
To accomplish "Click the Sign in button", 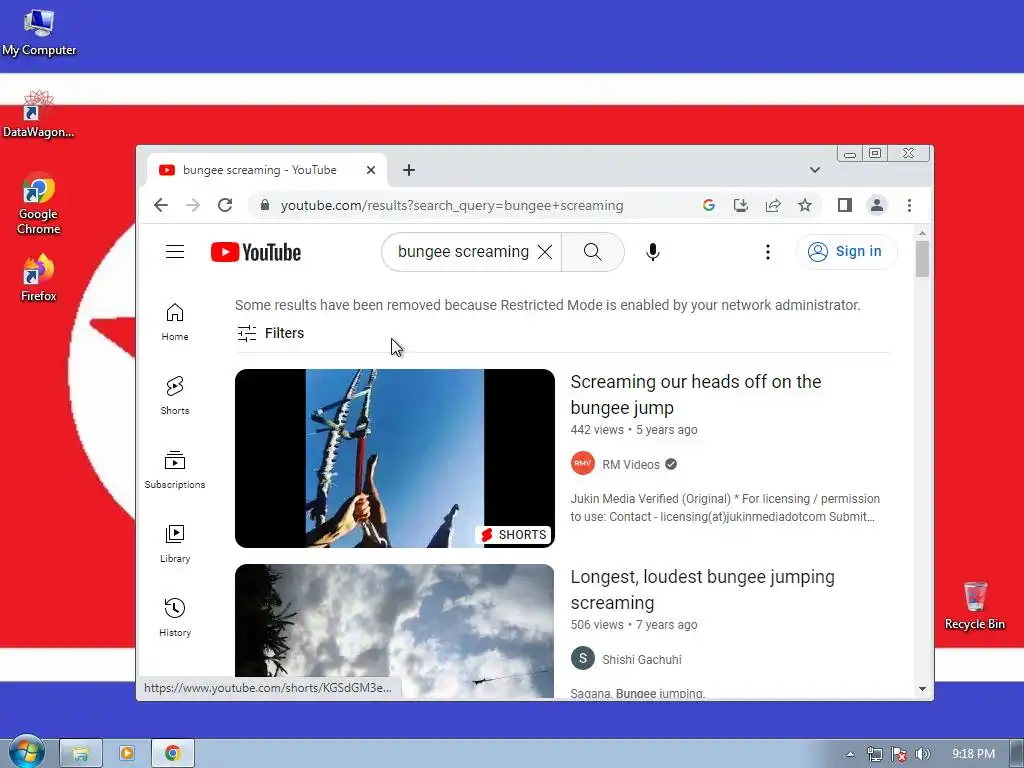I will point(846,251).
